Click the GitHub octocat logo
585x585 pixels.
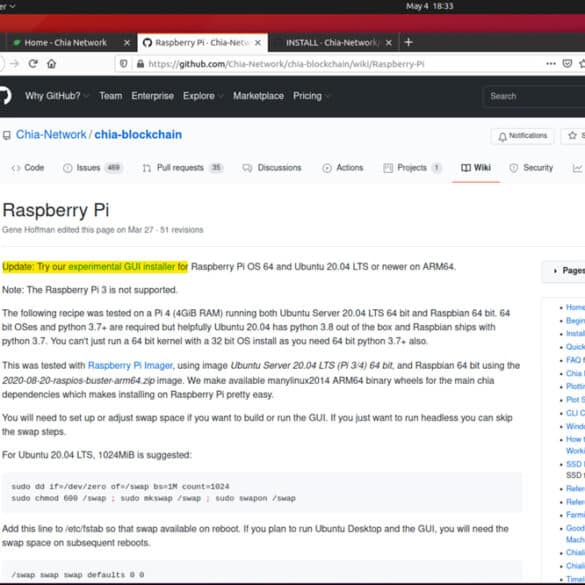pyautogui.click(x=5, y=96)
